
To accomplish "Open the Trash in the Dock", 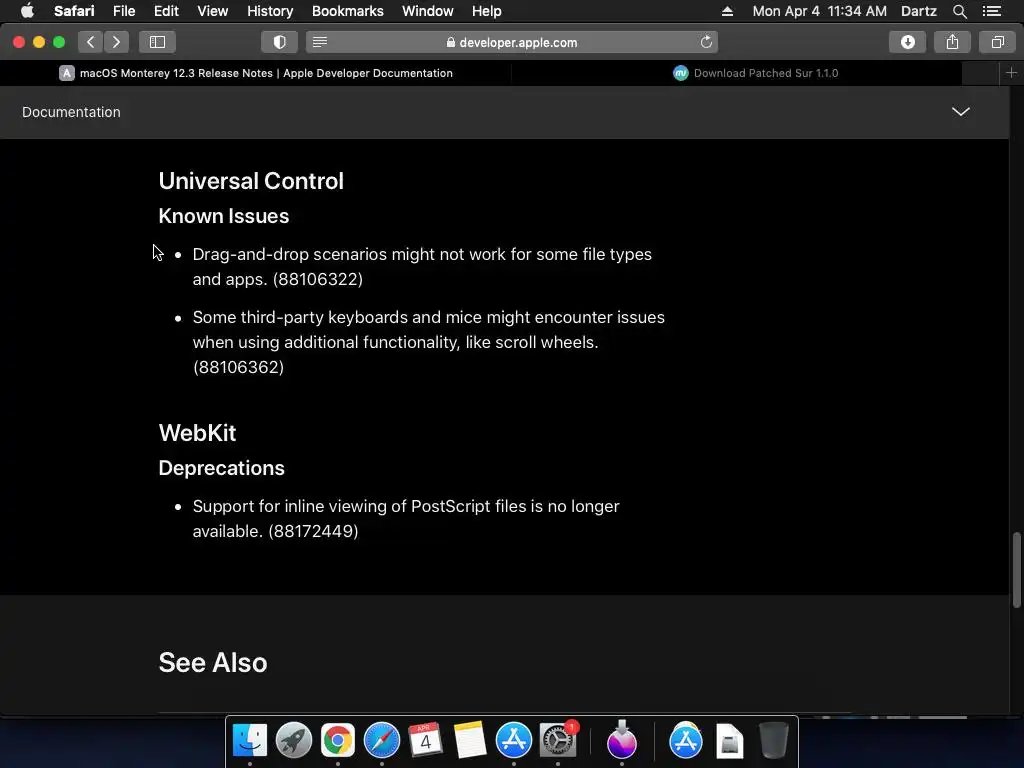I will (774, 741).
